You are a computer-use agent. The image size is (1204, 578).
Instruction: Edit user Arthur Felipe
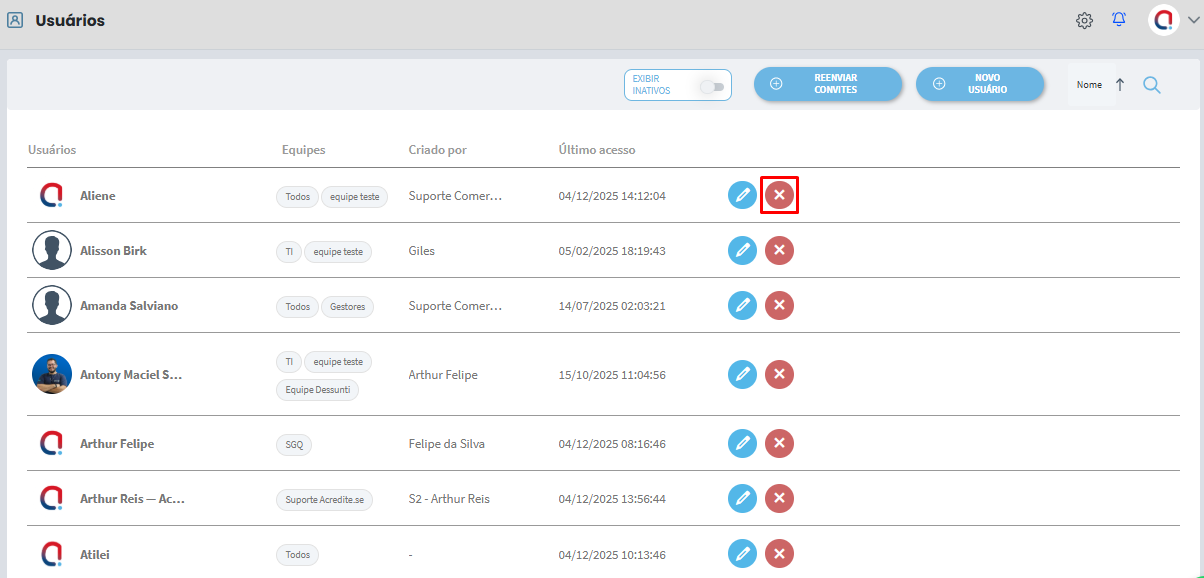[742, 443]
